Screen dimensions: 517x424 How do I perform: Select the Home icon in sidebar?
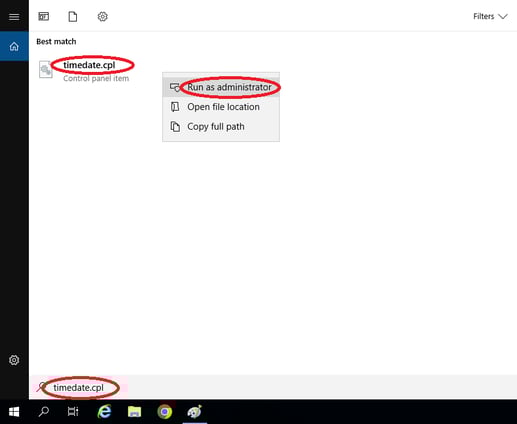14,46
